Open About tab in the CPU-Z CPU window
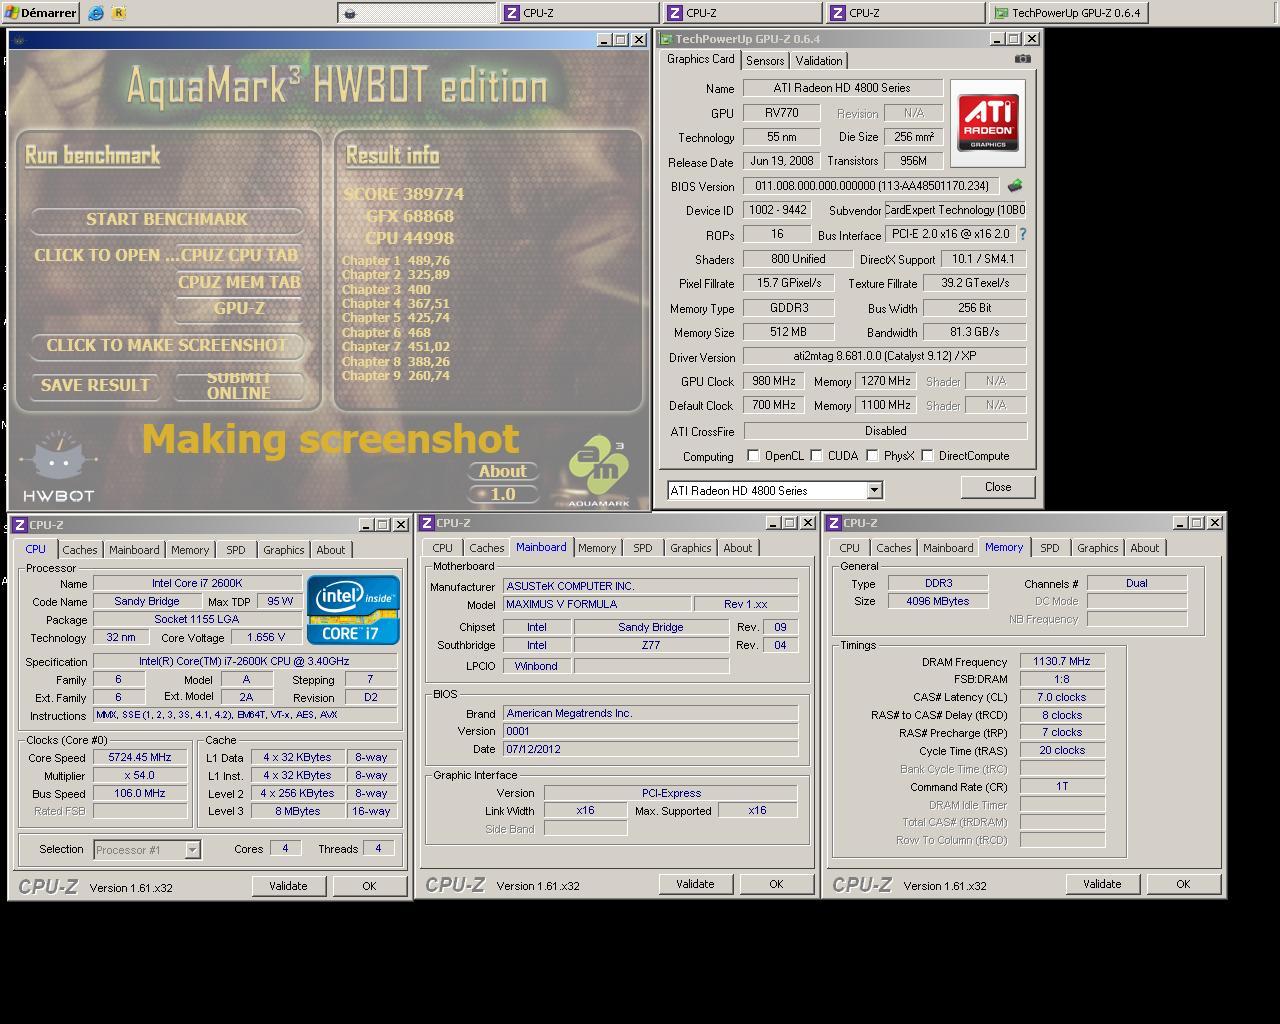 point(331,550)
